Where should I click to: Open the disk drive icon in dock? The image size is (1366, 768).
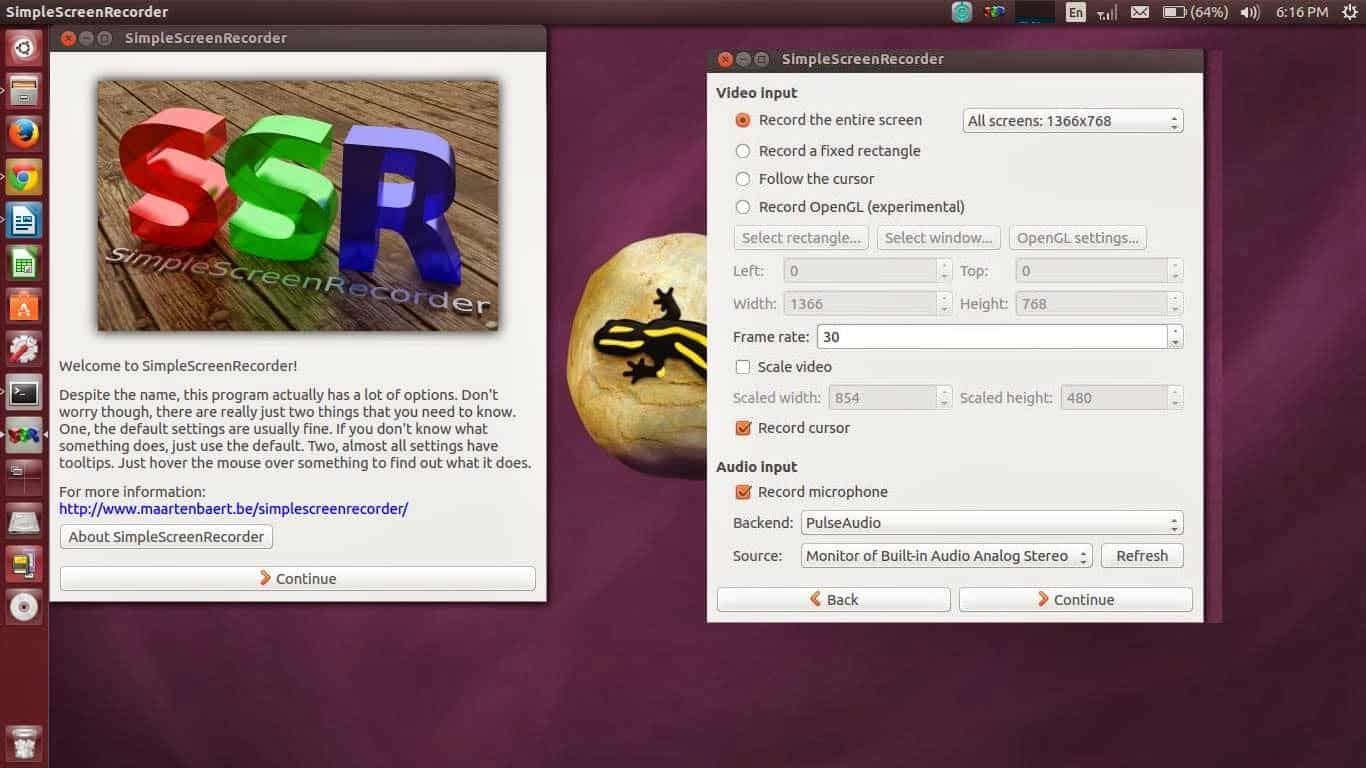pos(24,521)
